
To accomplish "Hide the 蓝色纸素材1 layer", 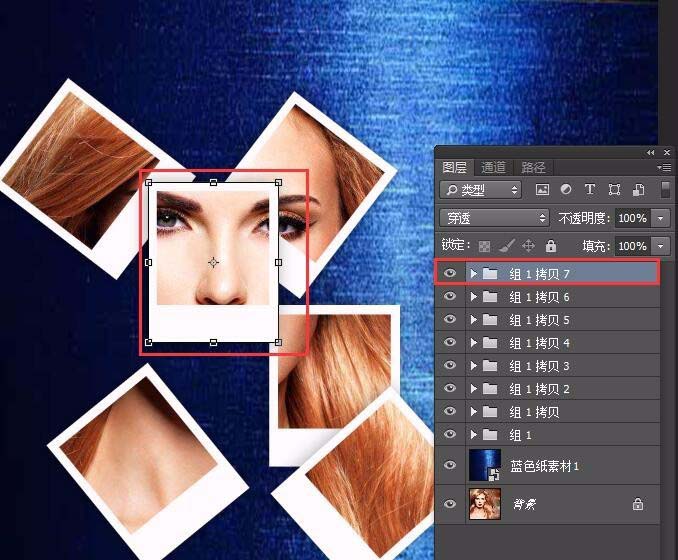I will click(x=450, y=465).
